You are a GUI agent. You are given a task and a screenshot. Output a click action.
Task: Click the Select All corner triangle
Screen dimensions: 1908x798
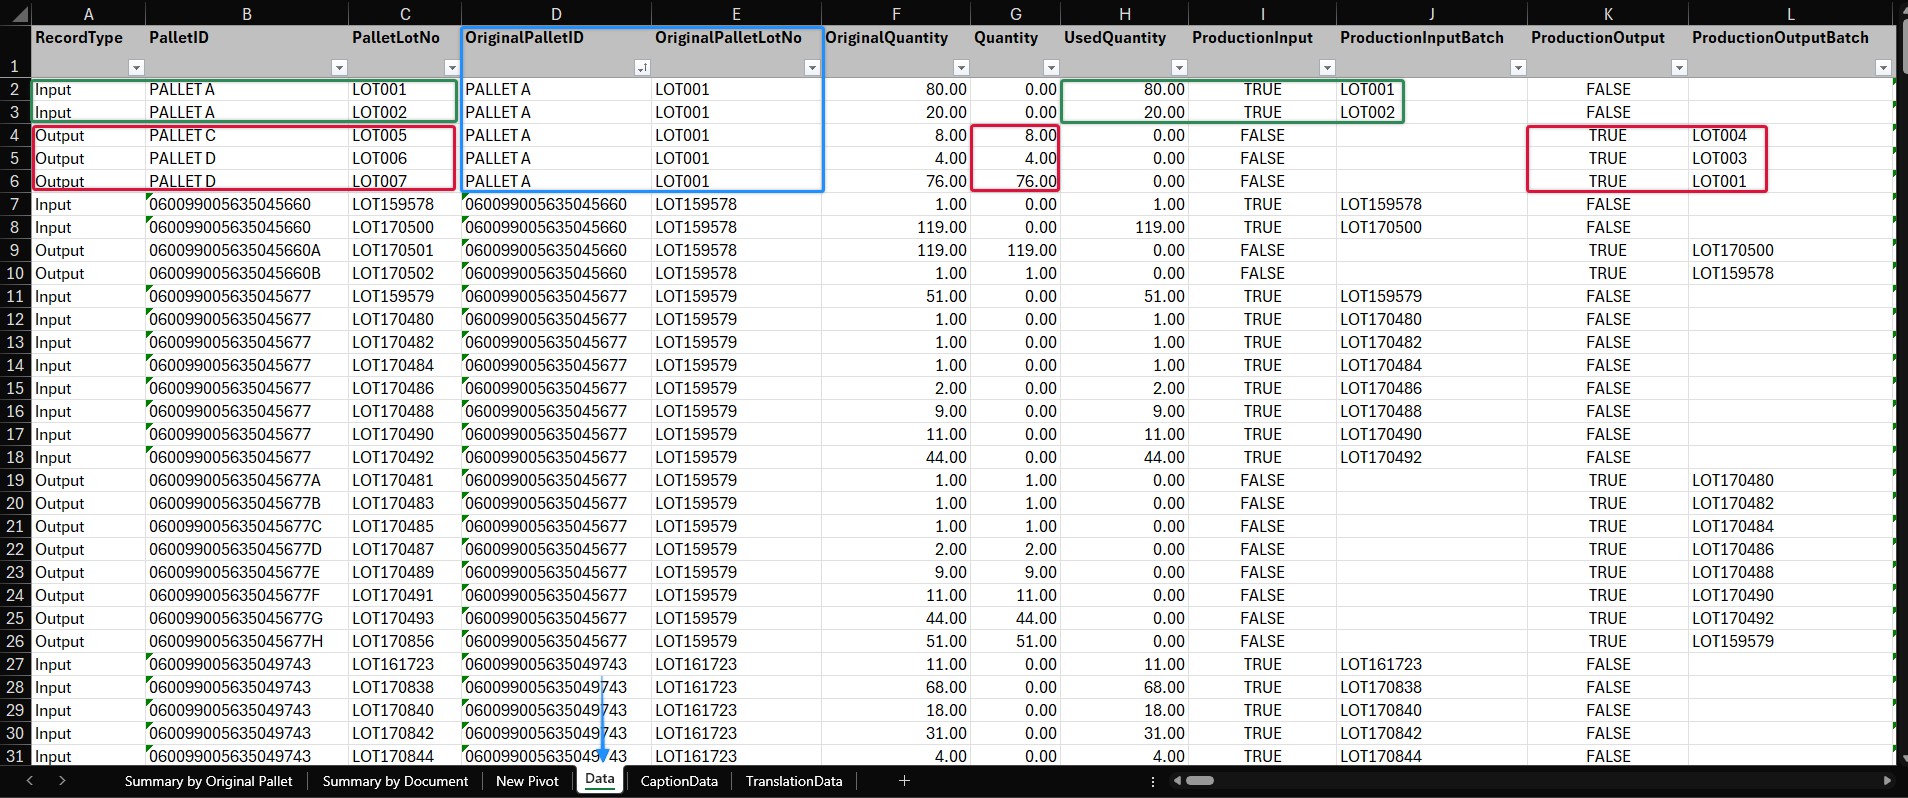click(x=15, y=13)
